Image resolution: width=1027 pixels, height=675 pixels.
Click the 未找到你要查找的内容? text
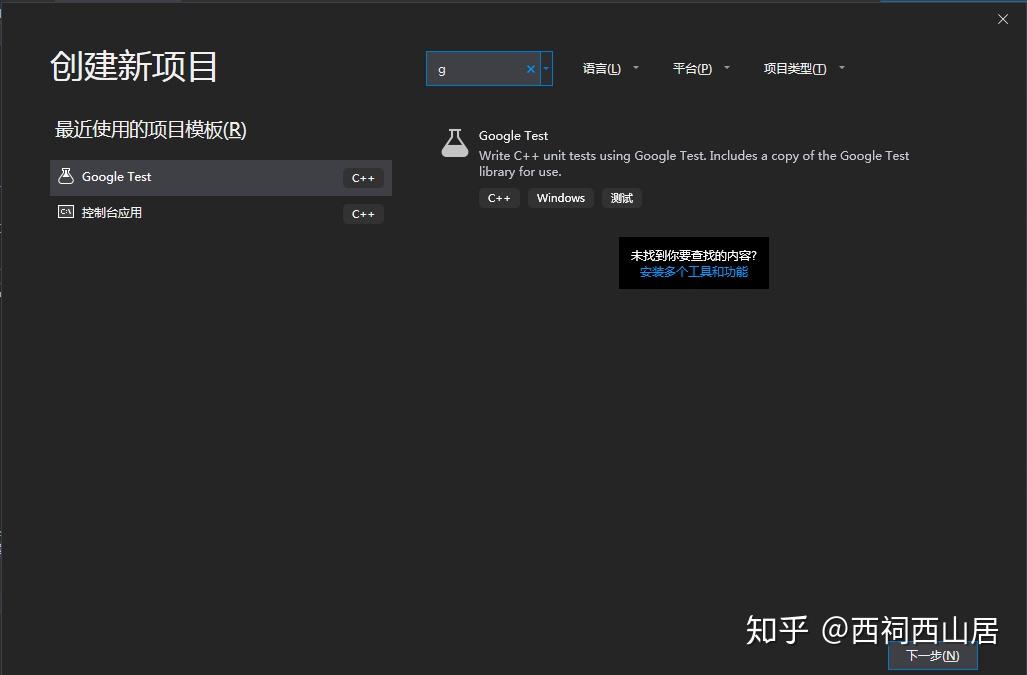(694, 255)
